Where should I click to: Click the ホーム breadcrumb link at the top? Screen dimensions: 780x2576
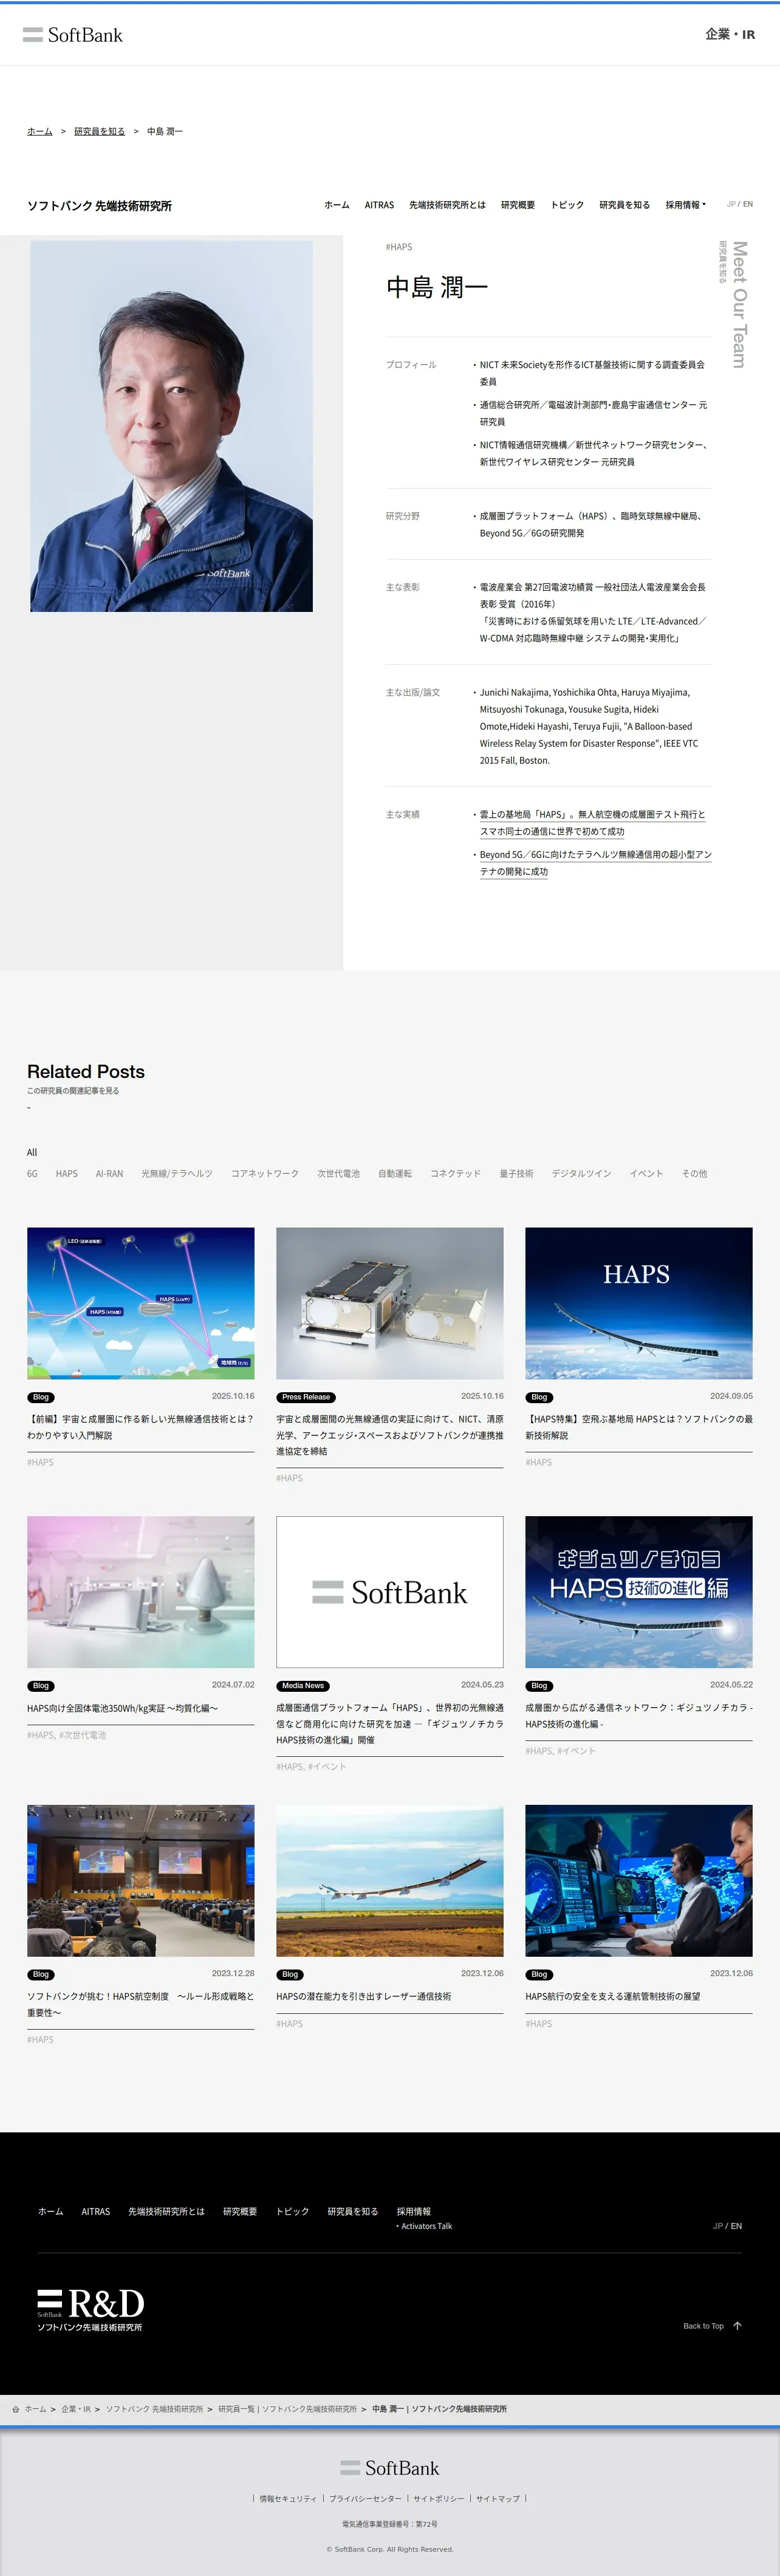(40, 131)
